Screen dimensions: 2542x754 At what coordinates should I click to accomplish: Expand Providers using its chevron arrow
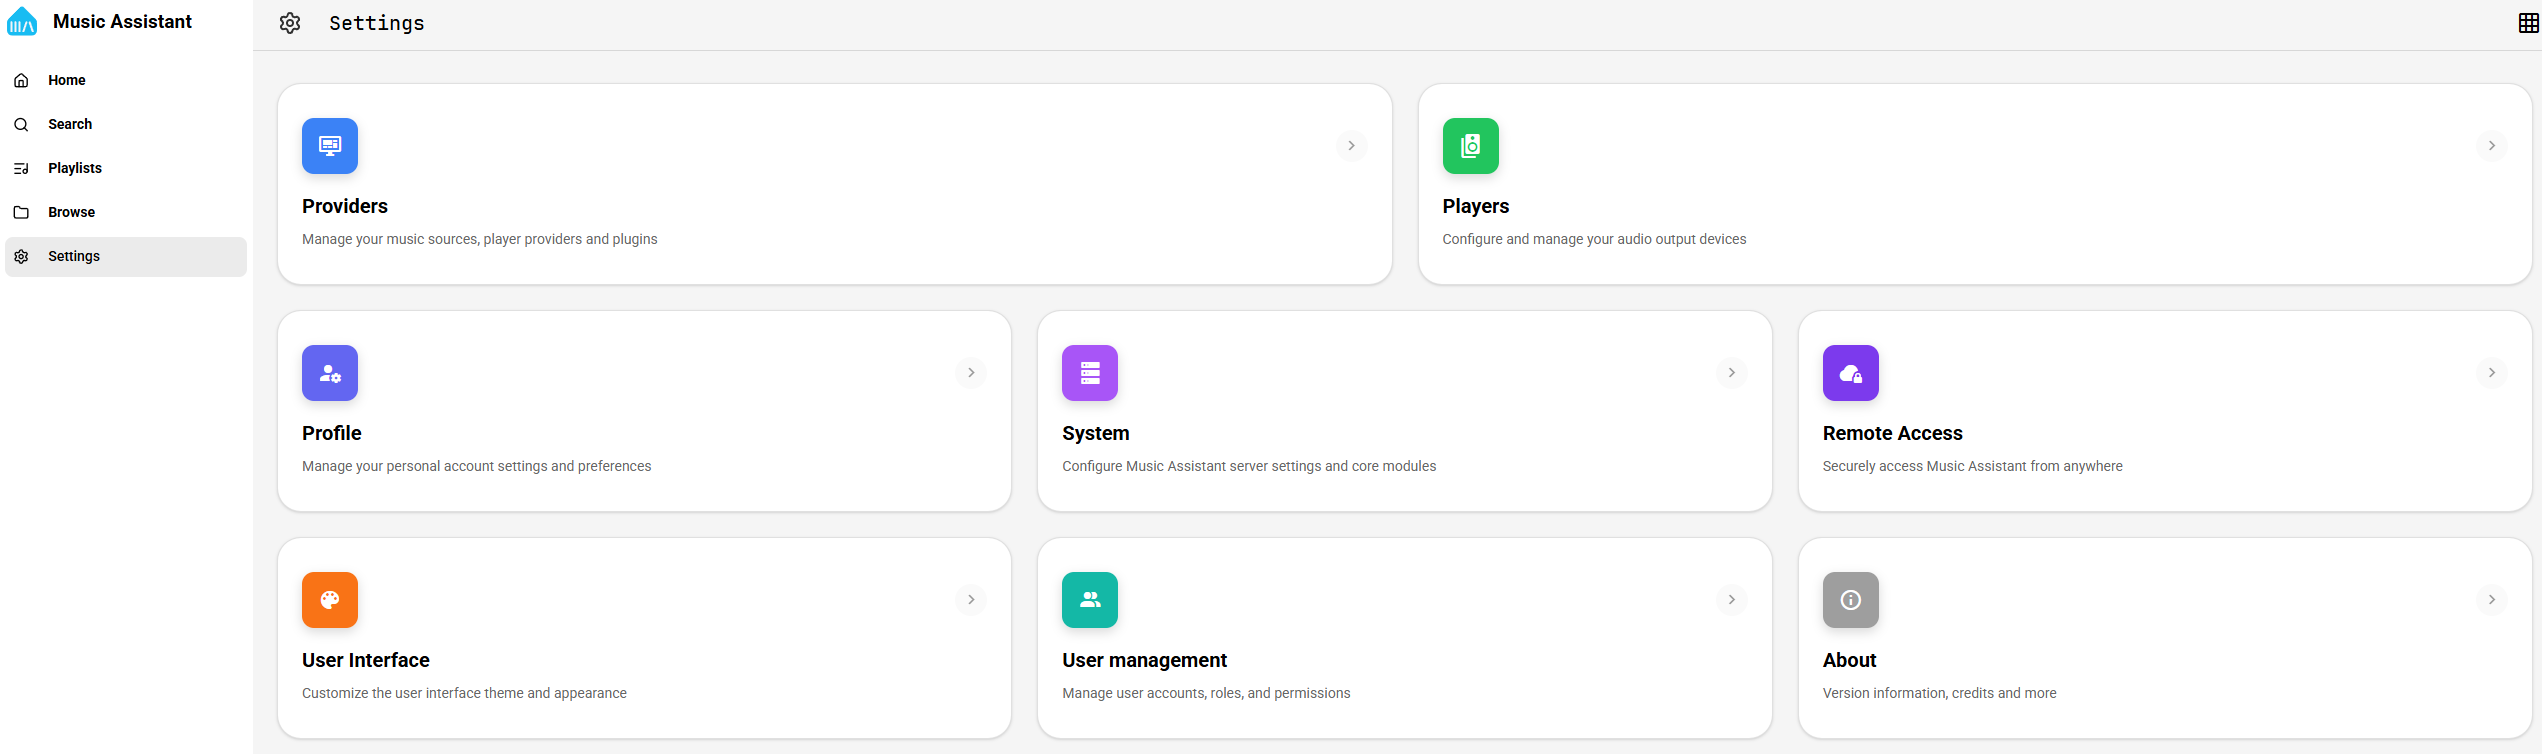click(x=1351, y=146)
